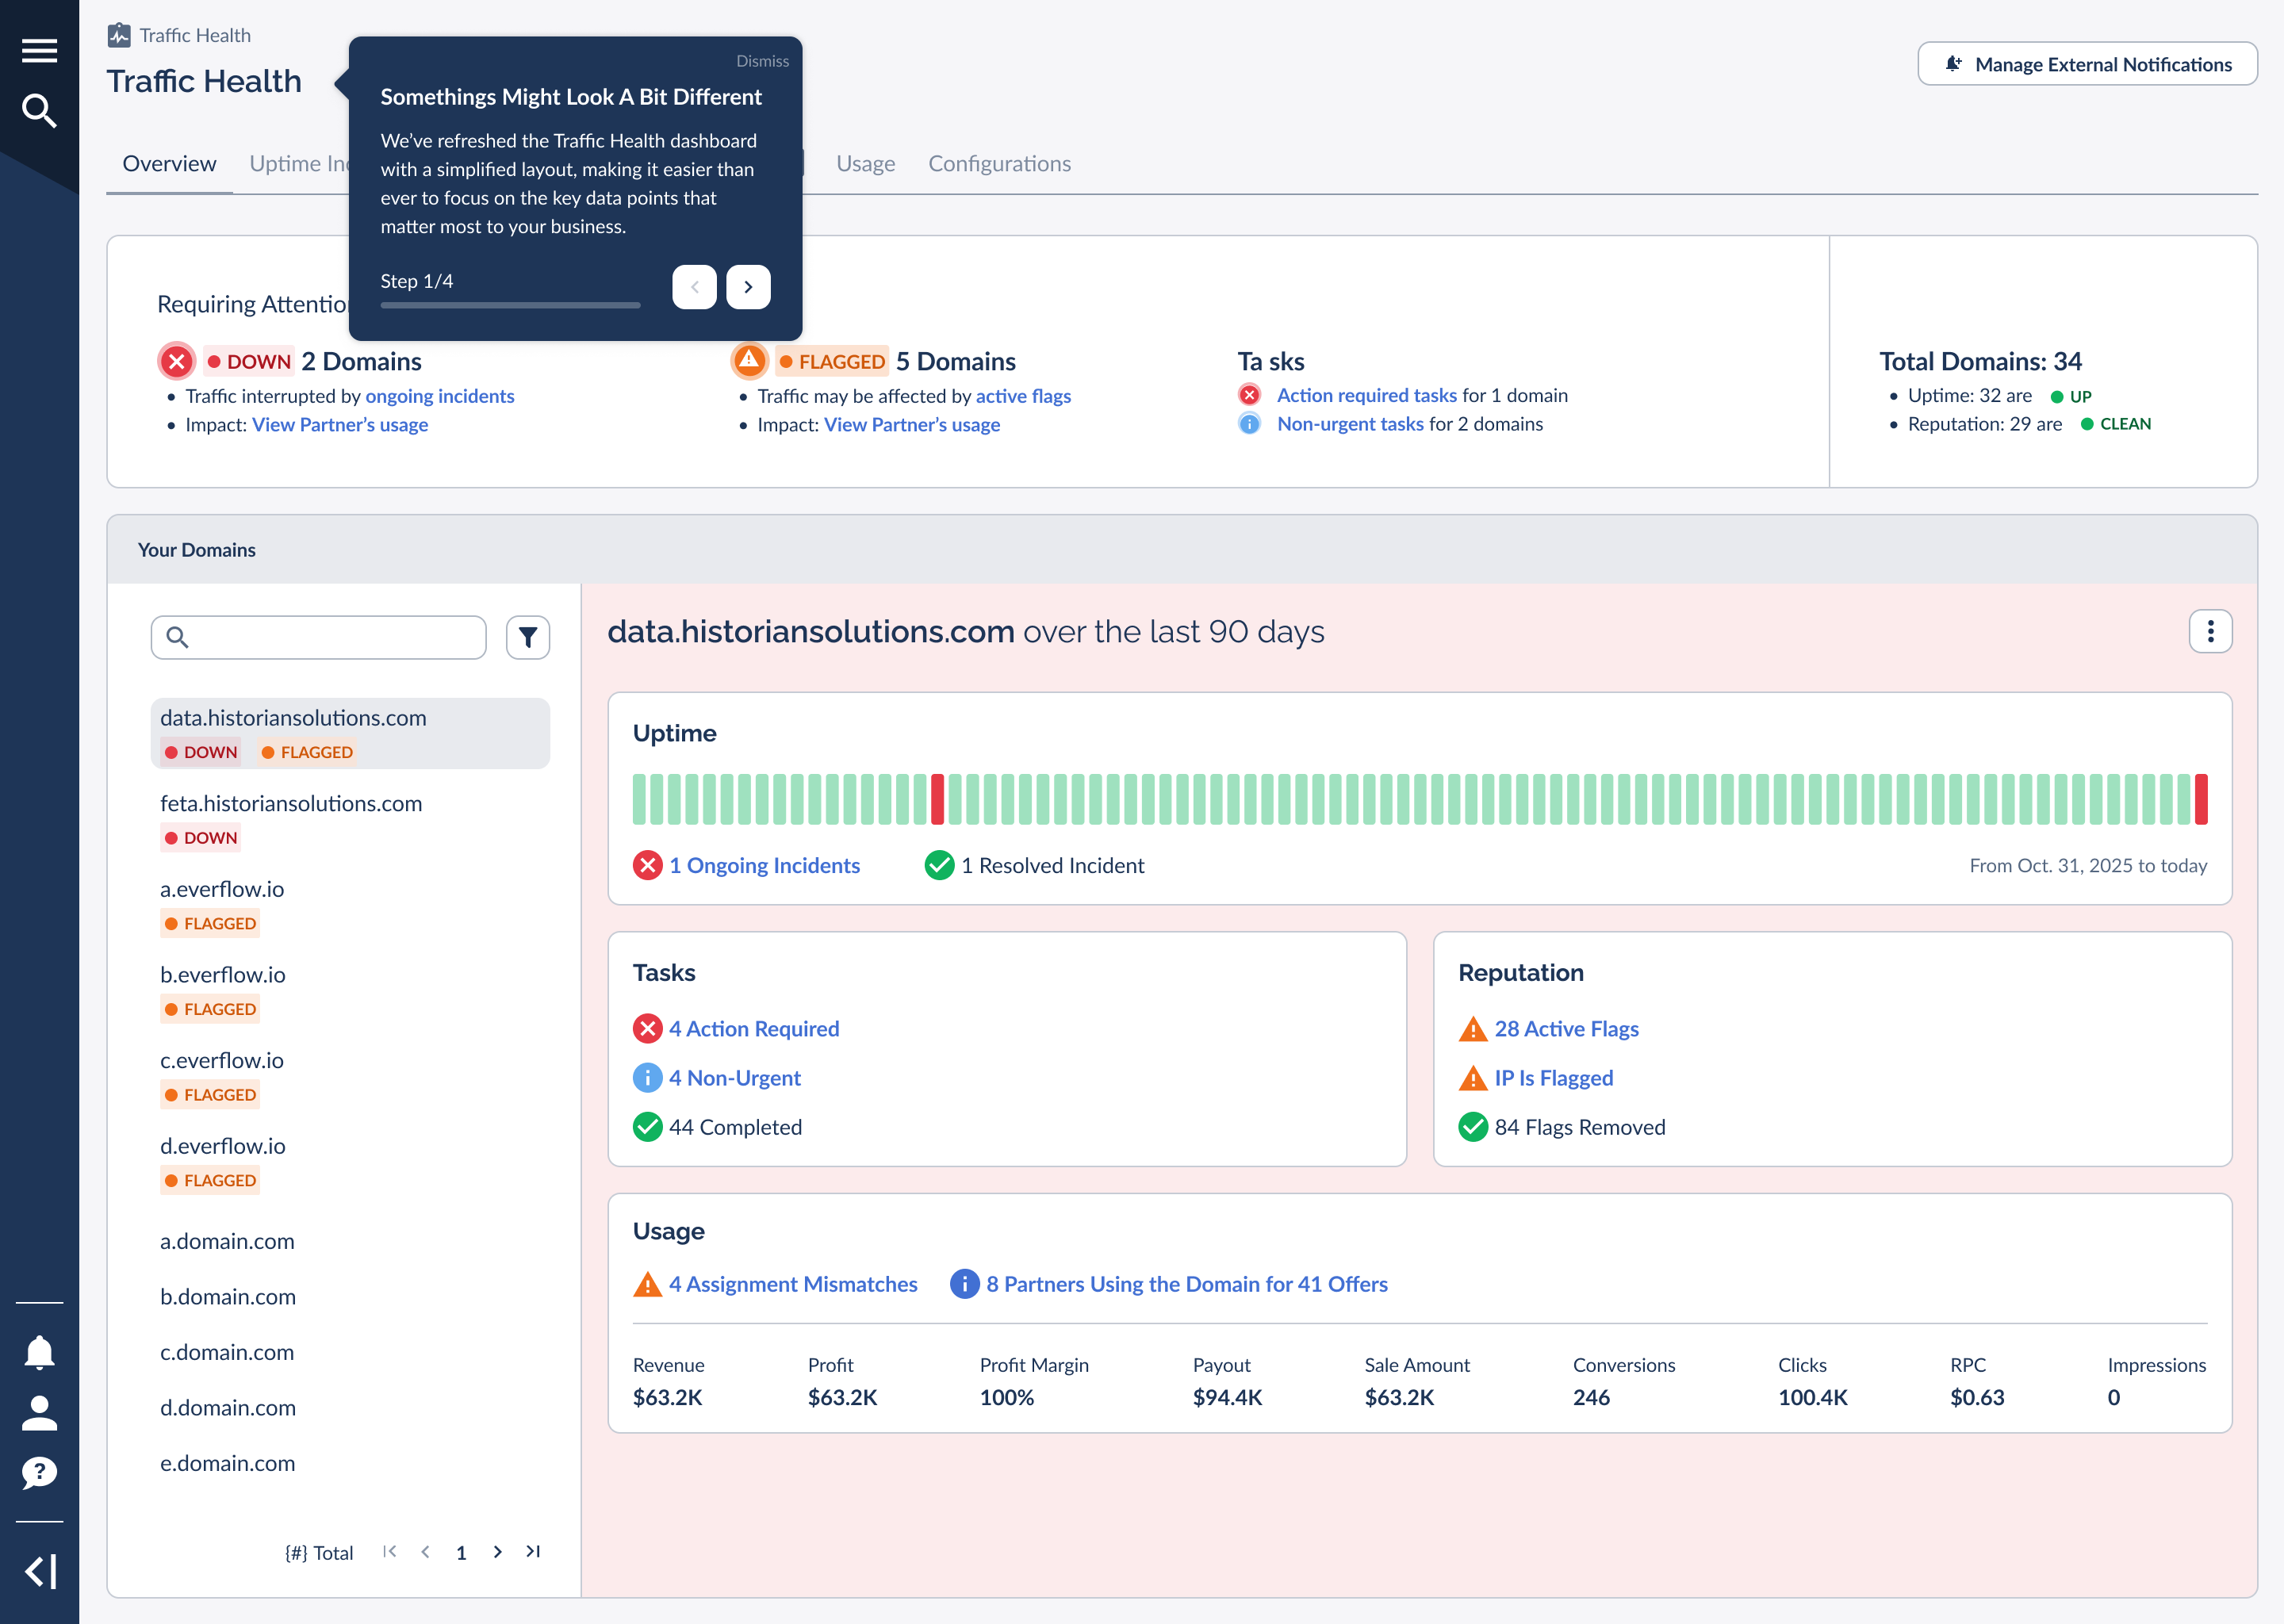Open ongoing incidents link
Image resolution: width=2284 pixels, height=1624 pixels.
point(440,396)
